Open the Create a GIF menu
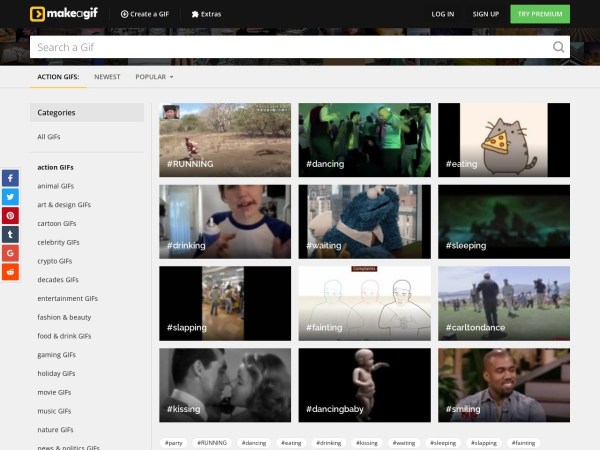600x450 pixels. coord(144,14)
